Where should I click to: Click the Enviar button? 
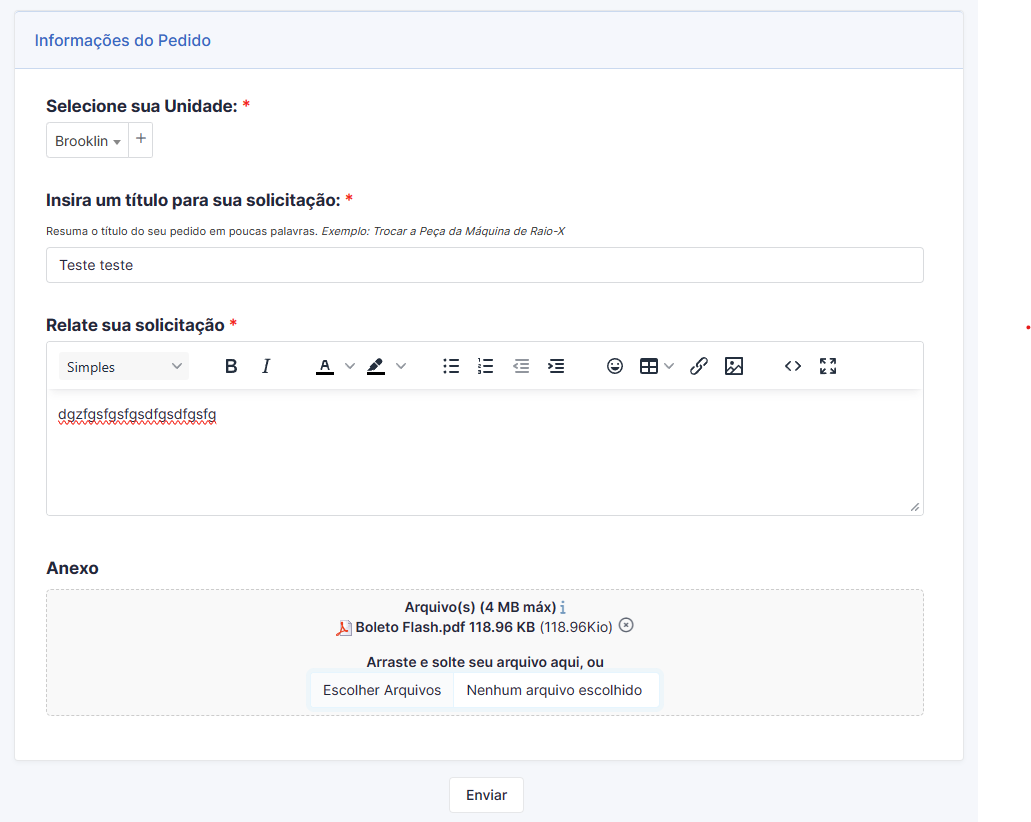pyautogui.click(x=486, y=794)
